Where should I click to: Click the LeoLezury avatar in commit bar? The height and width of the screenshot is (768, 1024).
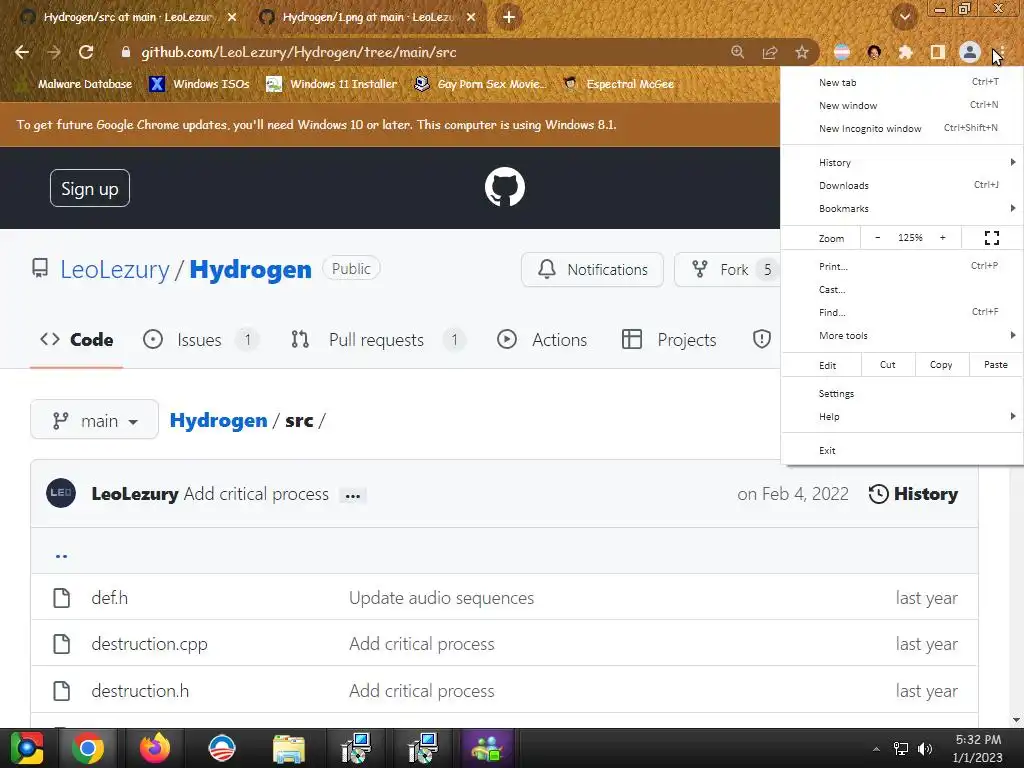(x=61, y=493)
